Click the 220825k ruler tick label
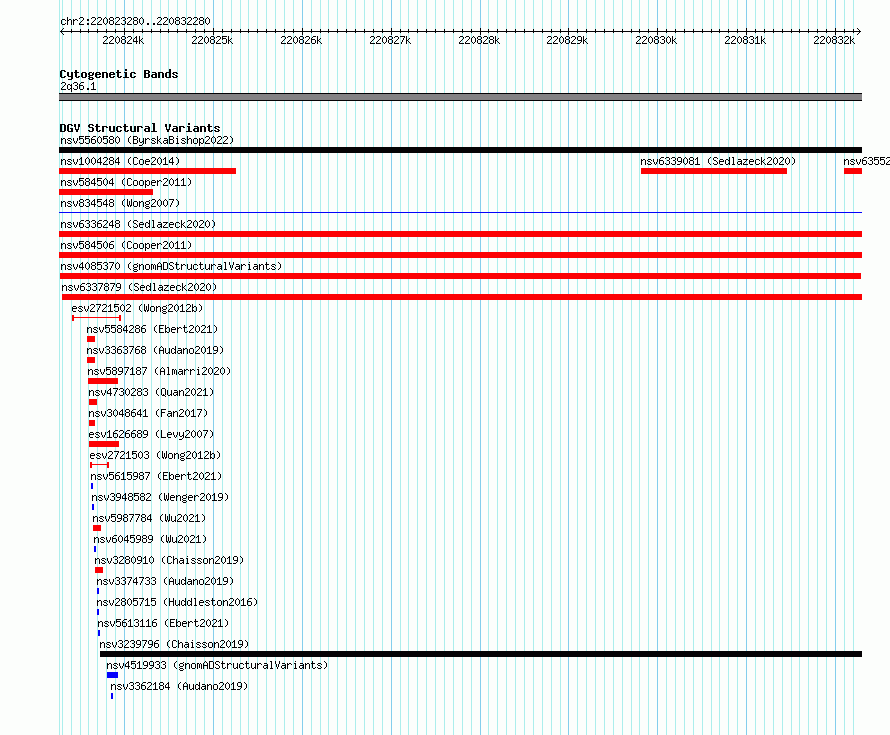This screenshot has width=890, height=735. click(x=212, y=40)
